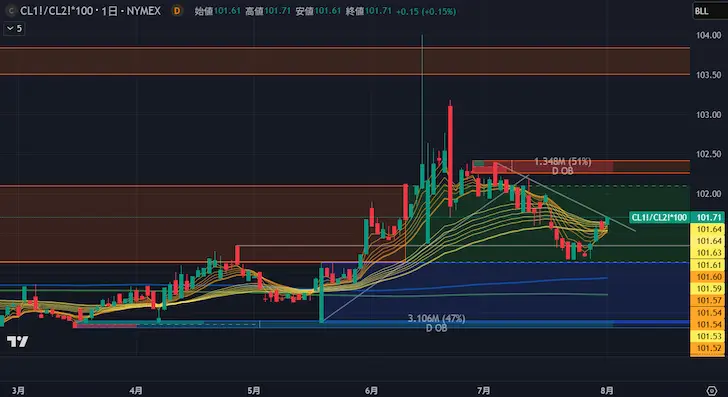
Task: Click the 1.348M (51%) order block label
Action: 563,162
